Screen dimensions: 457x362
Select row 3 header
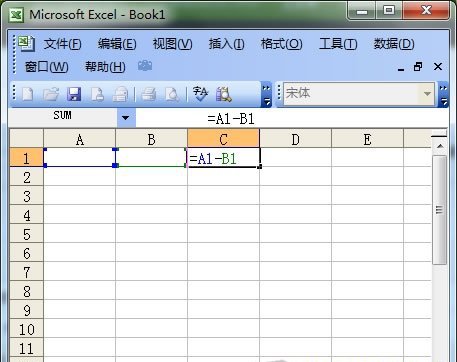26,195
